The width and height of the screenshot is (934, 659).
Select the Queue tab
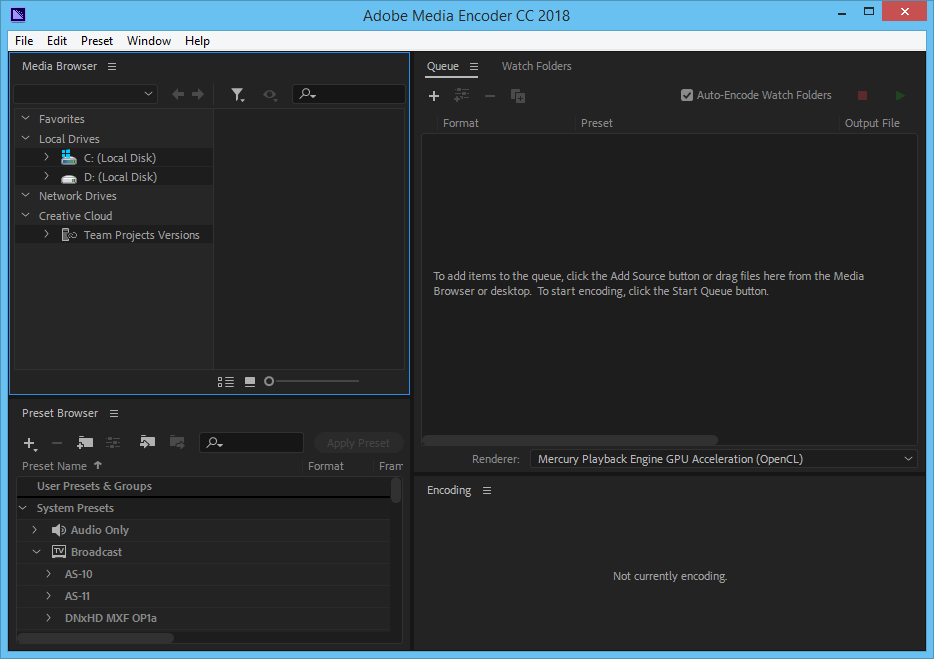443,66
